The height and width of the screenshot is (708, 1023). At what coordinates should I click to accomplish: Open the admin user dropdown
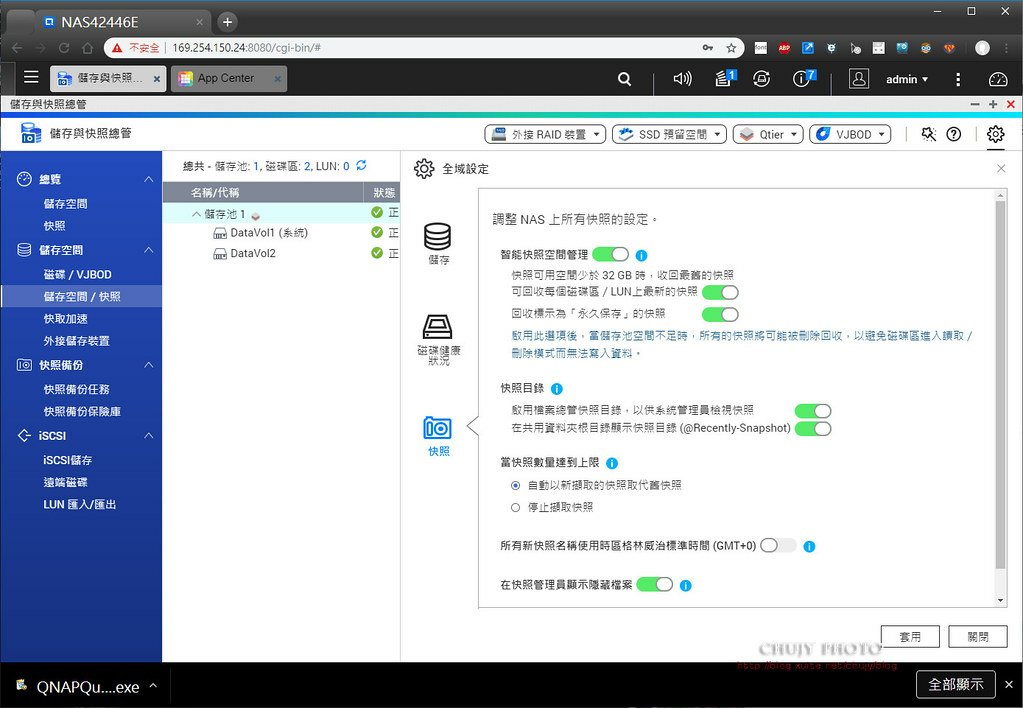pyautogui.click(x=906, y=79)
